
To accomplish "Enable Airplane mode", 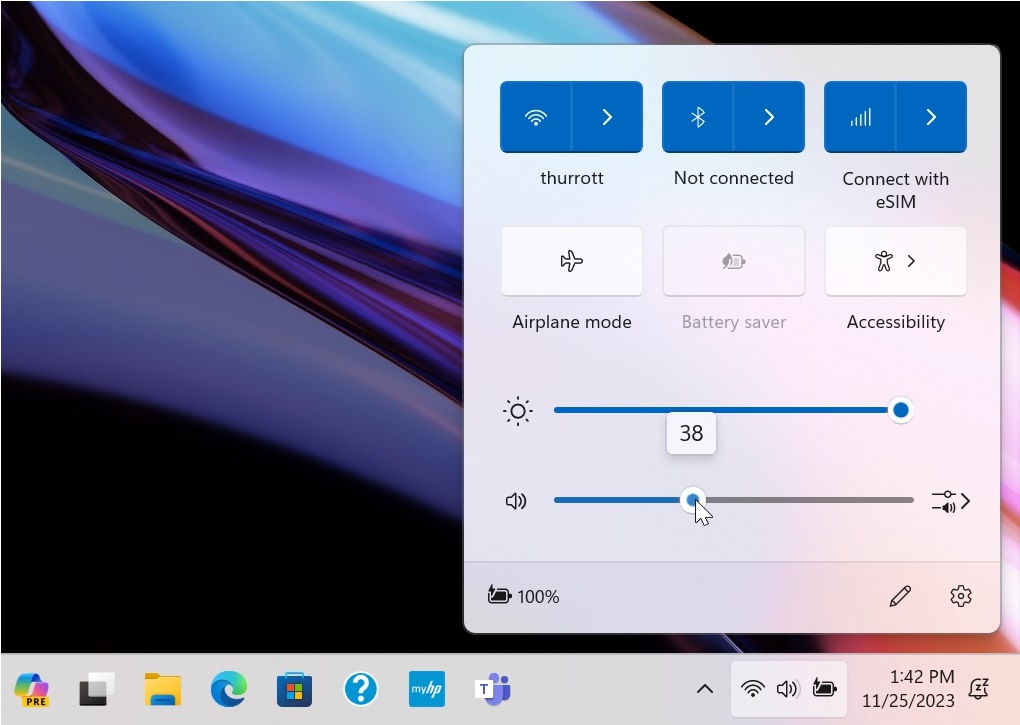I will click(571, 261).
